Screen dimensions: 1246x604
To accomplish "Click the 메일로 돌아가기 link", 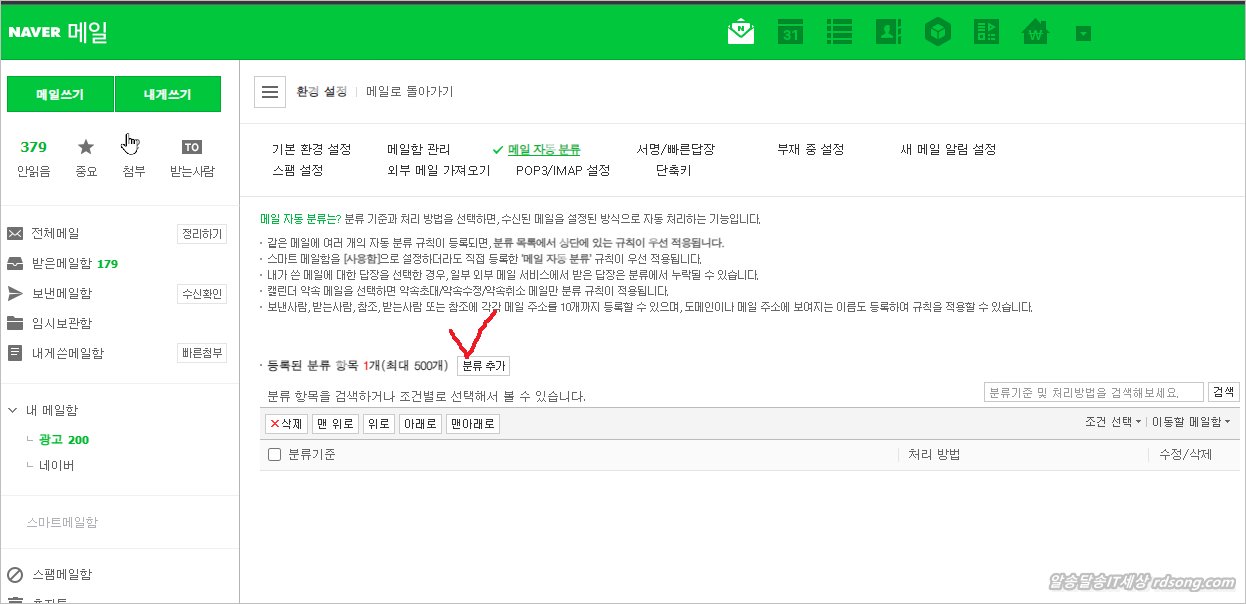I will coord(409,92).
